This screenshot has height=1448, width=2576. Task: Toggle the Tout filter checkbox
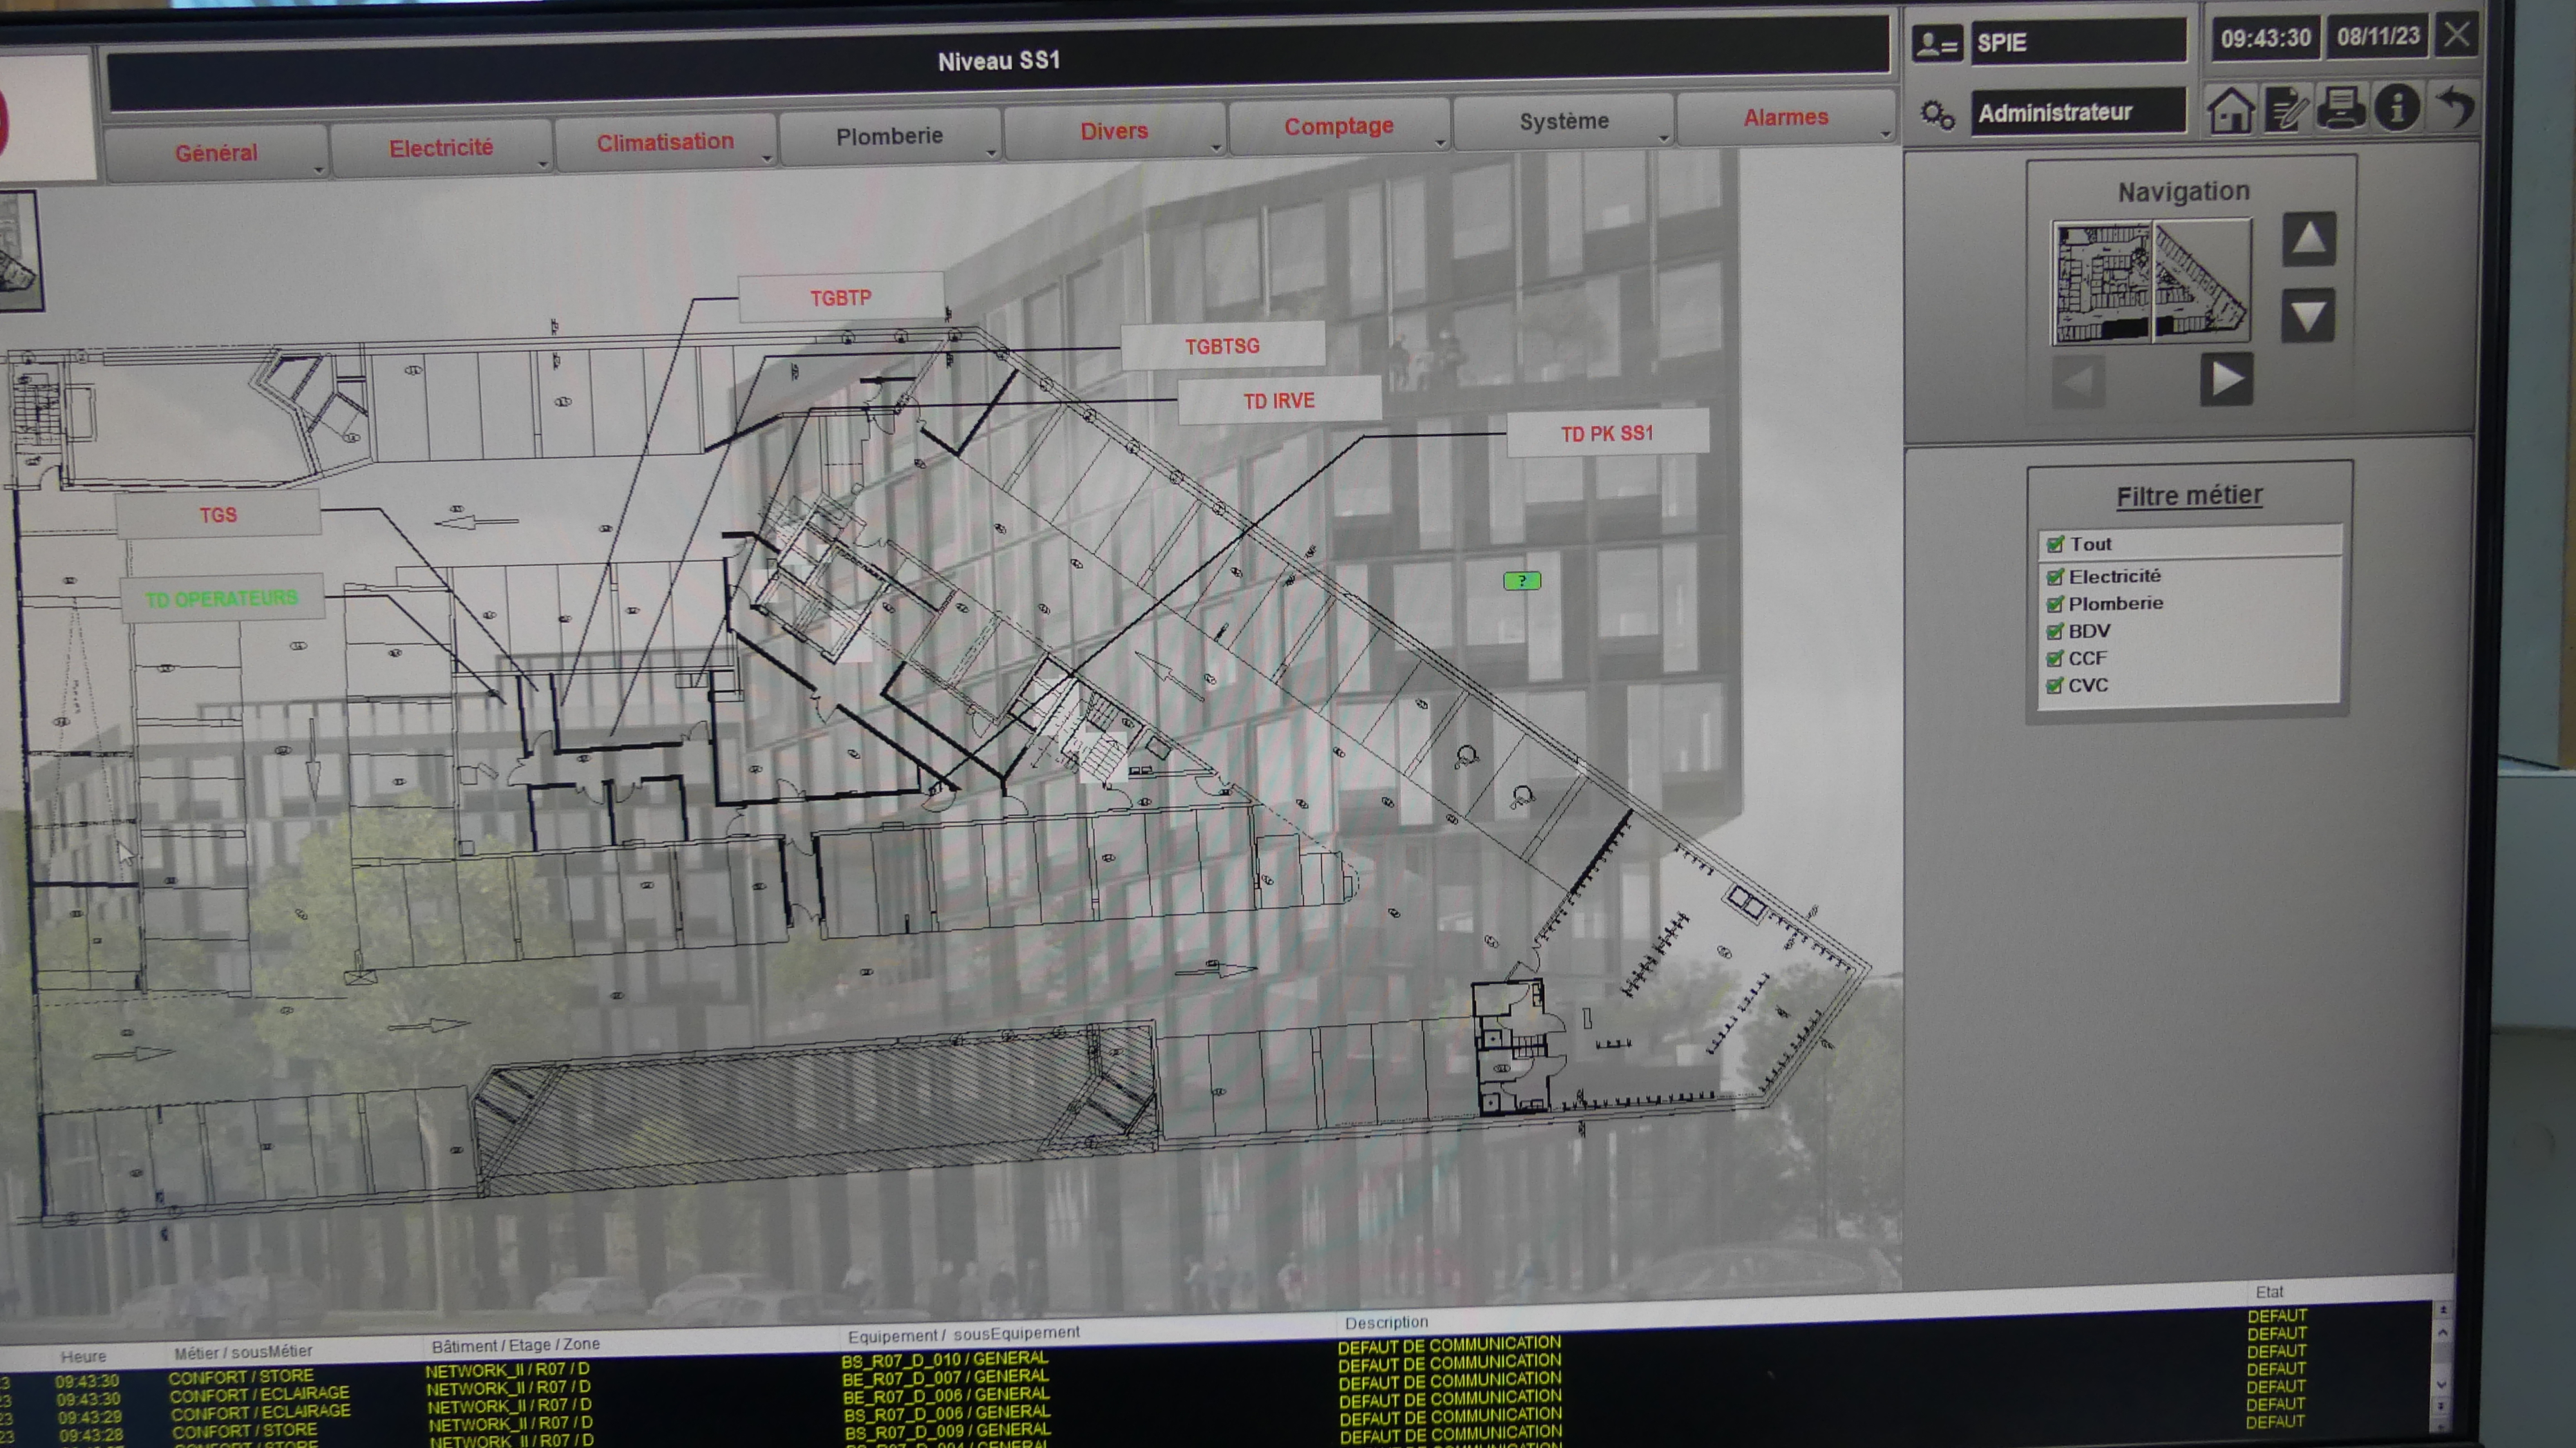2056,544
